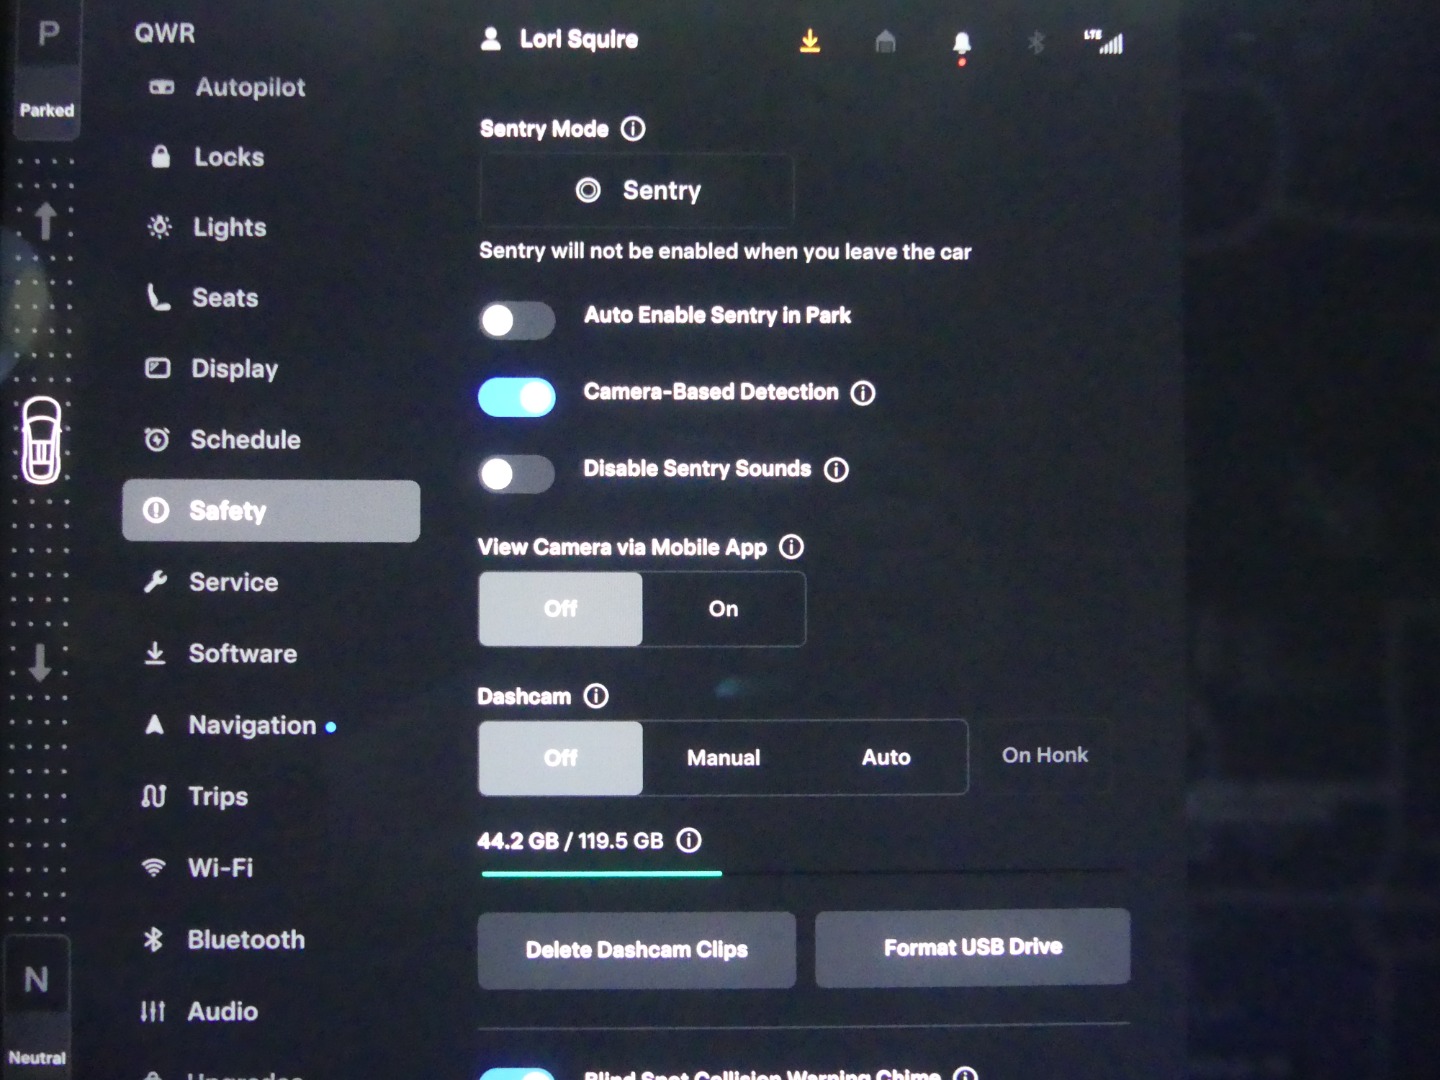The image size is (1440, 1080).
Task: Turn off Camera-Based Detection toggle
Action: point(516,397)
